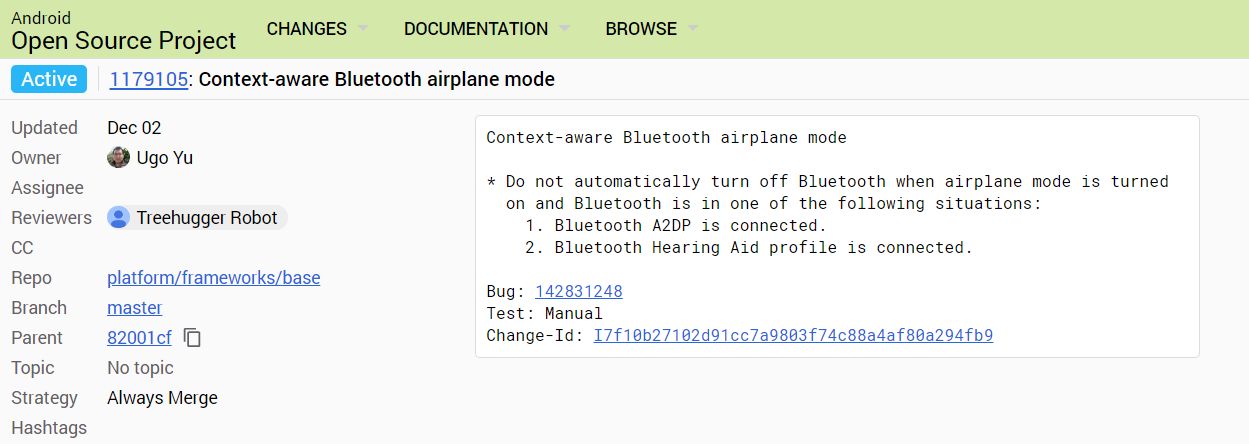
Task: Open the CHANGES dropdown arrow
Action: (362, 29)
